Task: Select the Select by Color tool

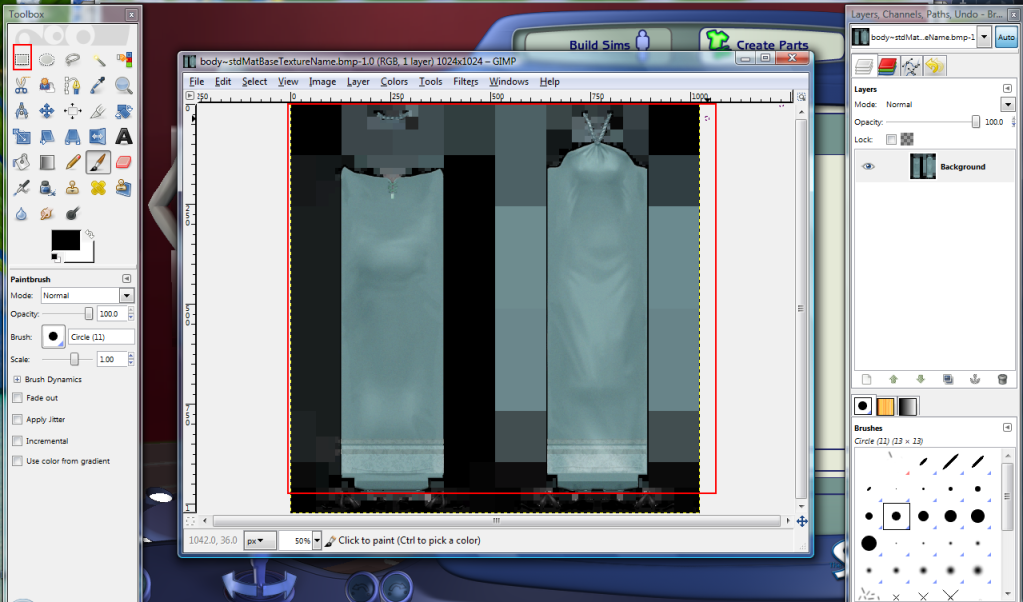Action: [x=123, y=60]
